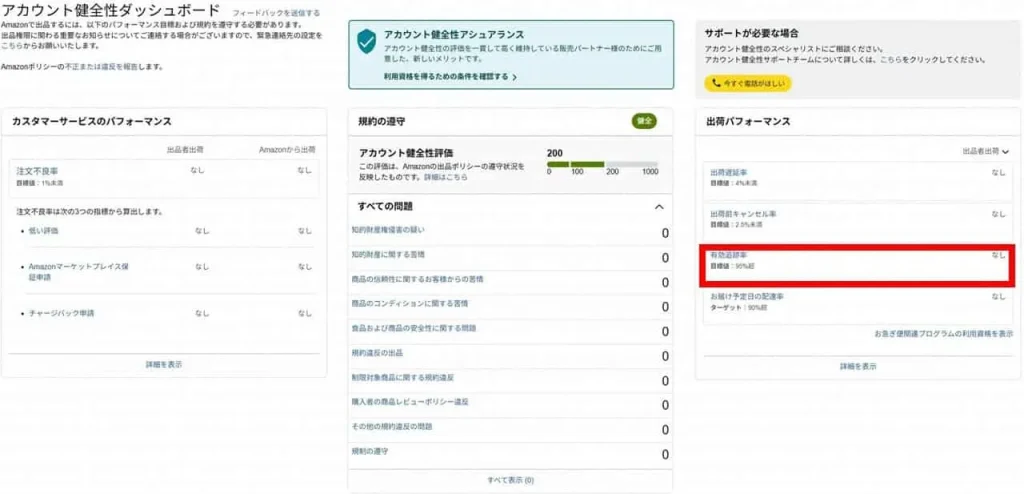Open the 出荷前キャンセル率 metric link
Viewport: 1024px width, 494px height.
click(743, 214)
